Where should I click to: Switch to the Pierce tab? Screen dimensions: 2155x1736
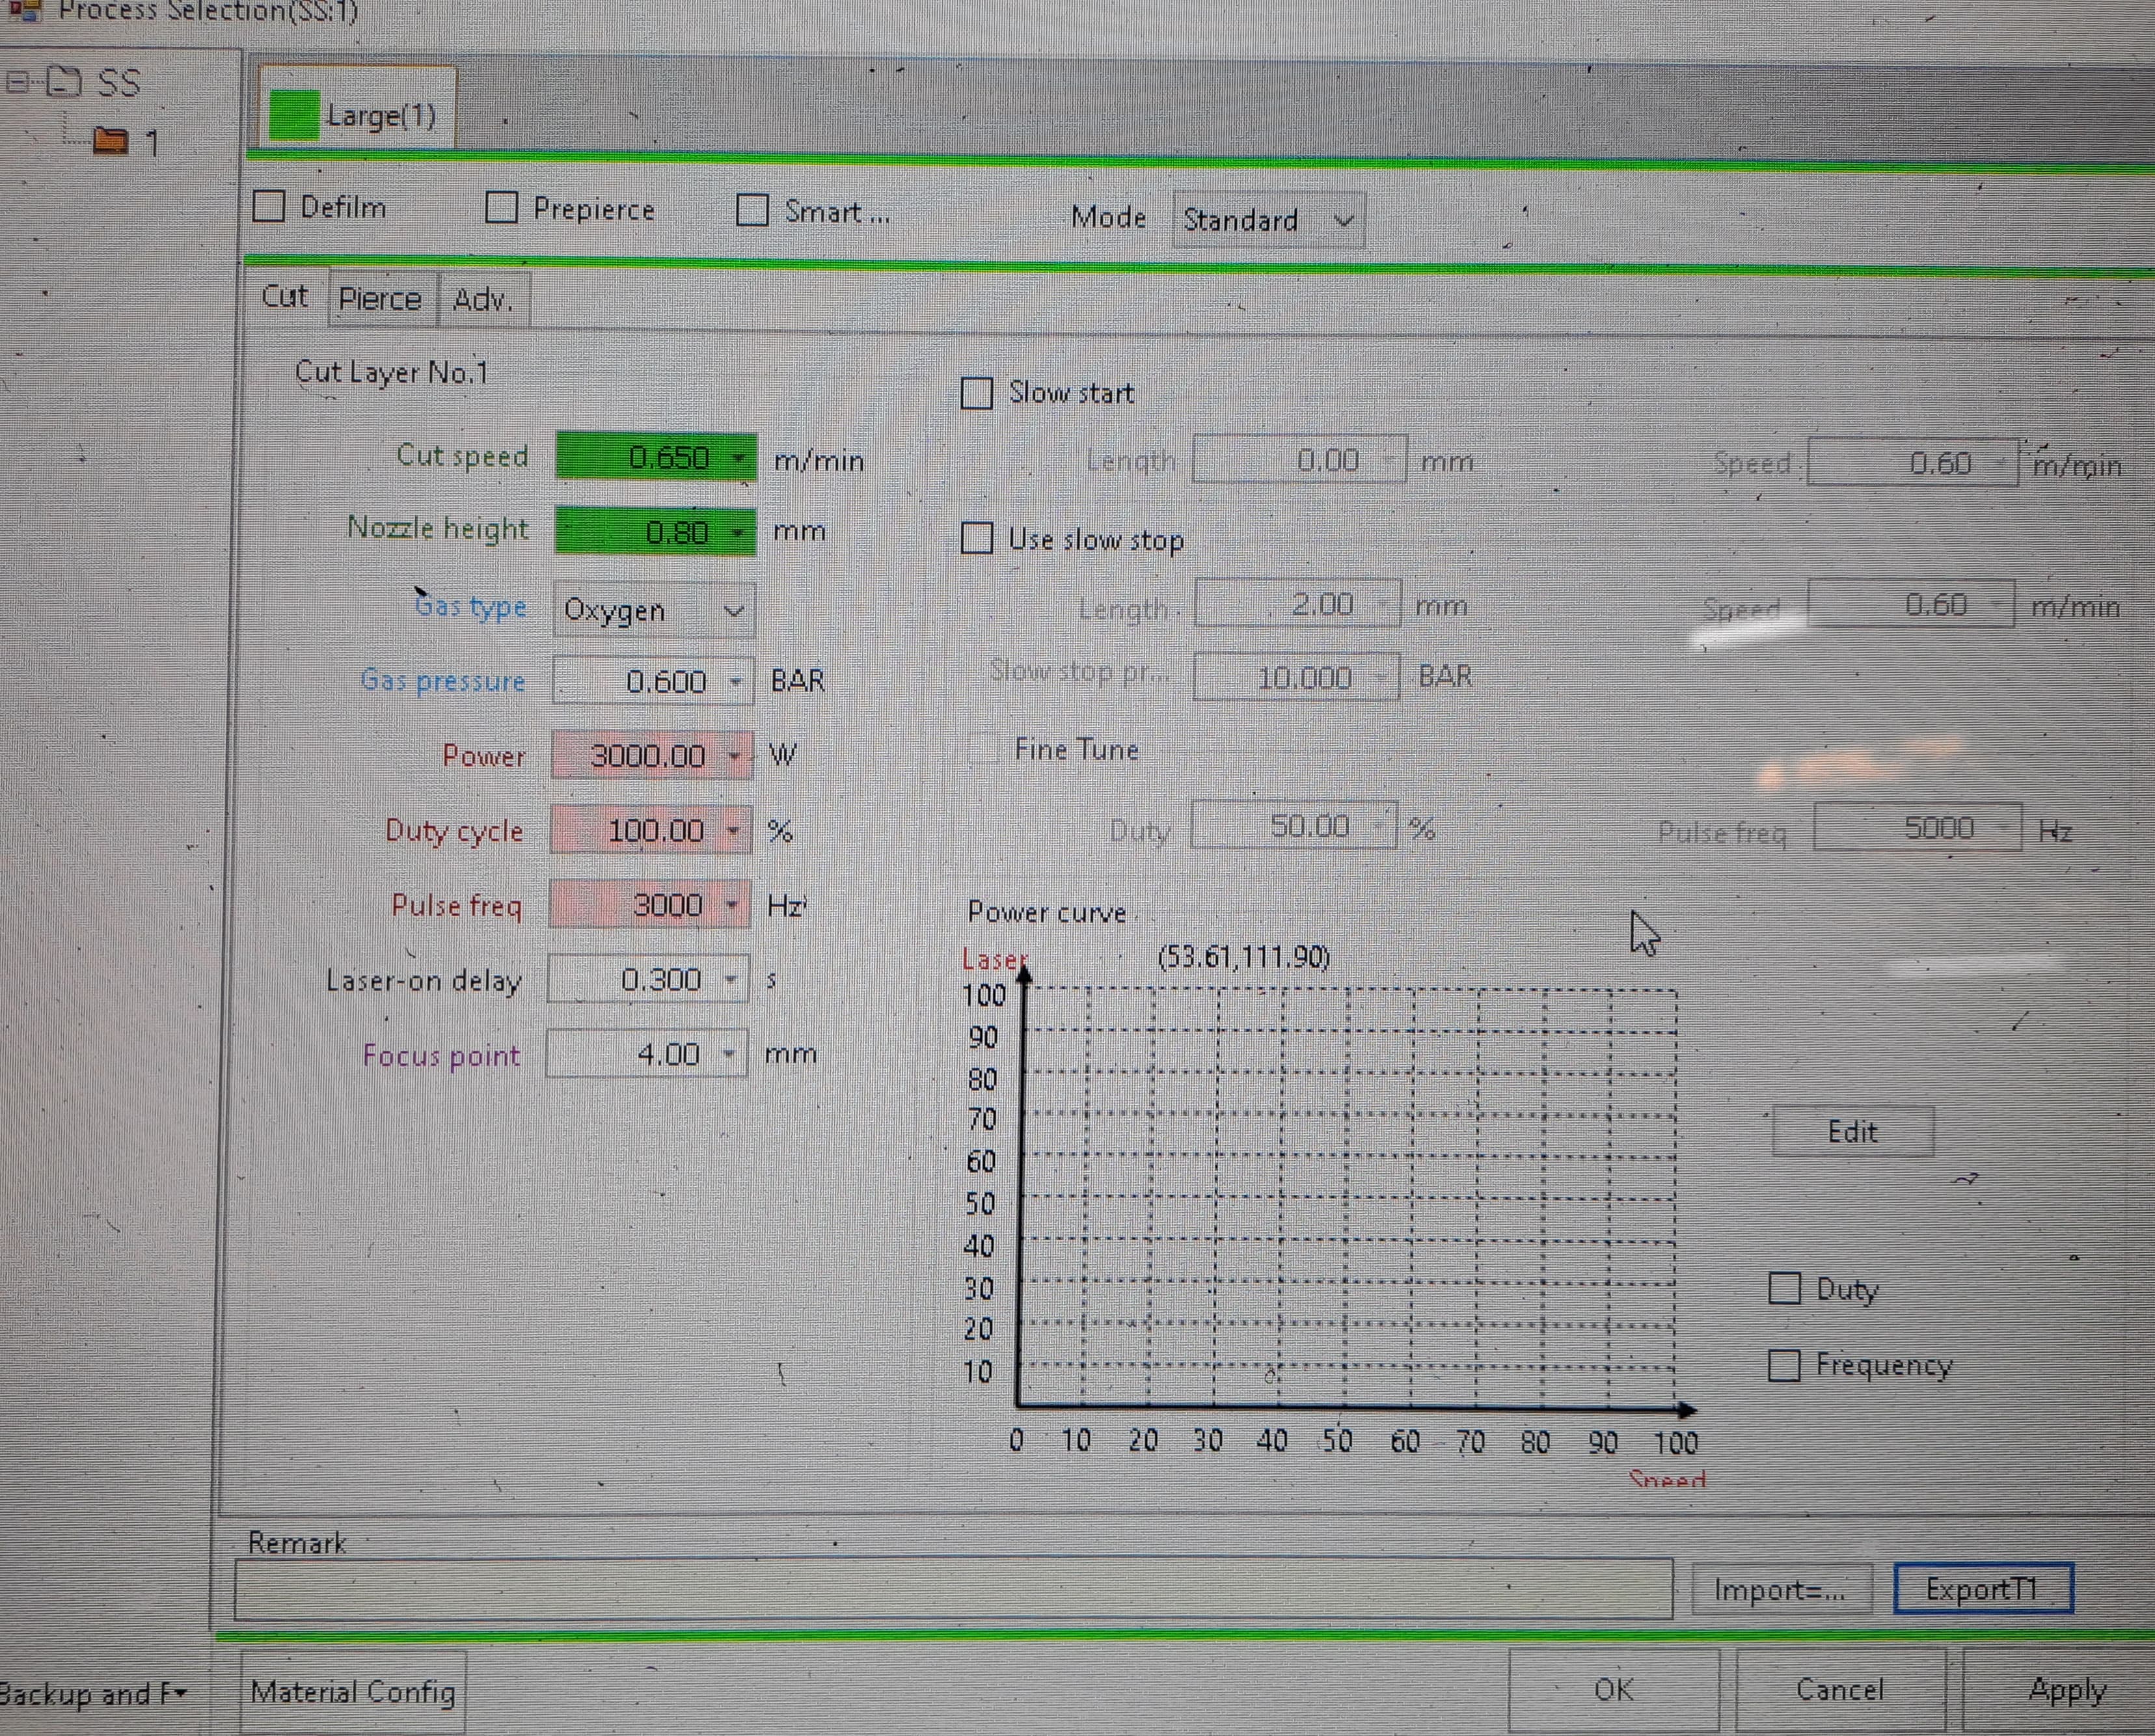coord(380,299)
